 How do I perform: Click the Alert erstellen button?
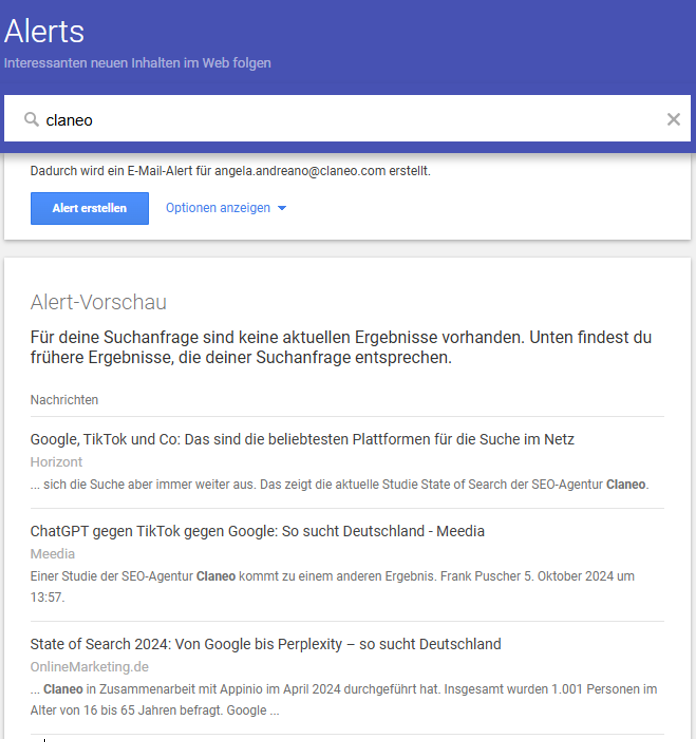point(90,208)
